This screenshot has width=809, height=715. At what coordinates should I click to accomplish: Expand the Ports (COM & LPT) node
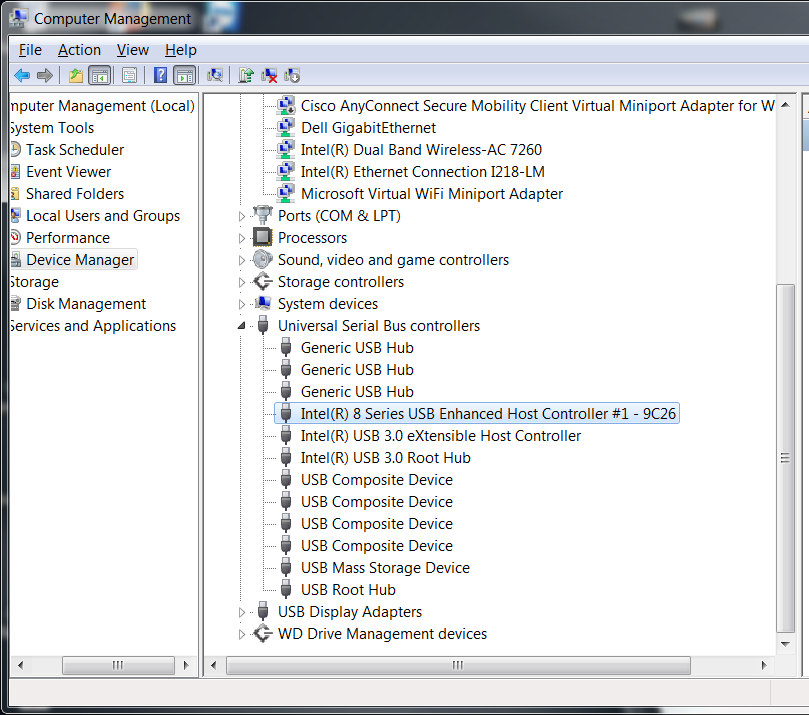(241, 216)
